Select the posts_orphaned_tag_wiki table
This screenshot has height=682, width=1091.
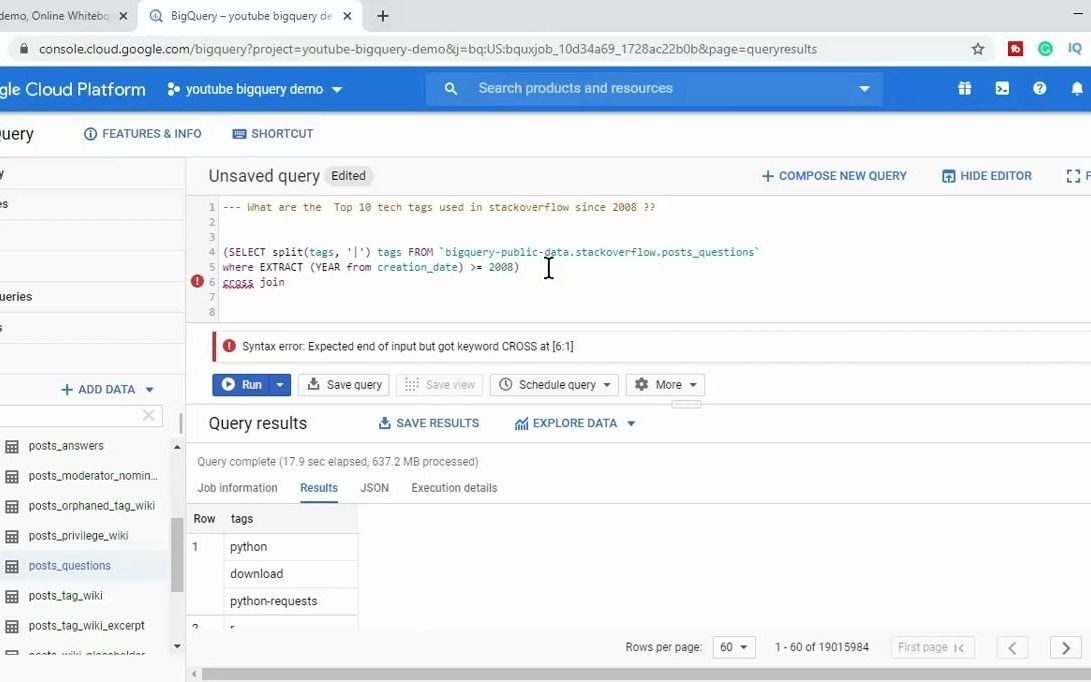point(91,506)
